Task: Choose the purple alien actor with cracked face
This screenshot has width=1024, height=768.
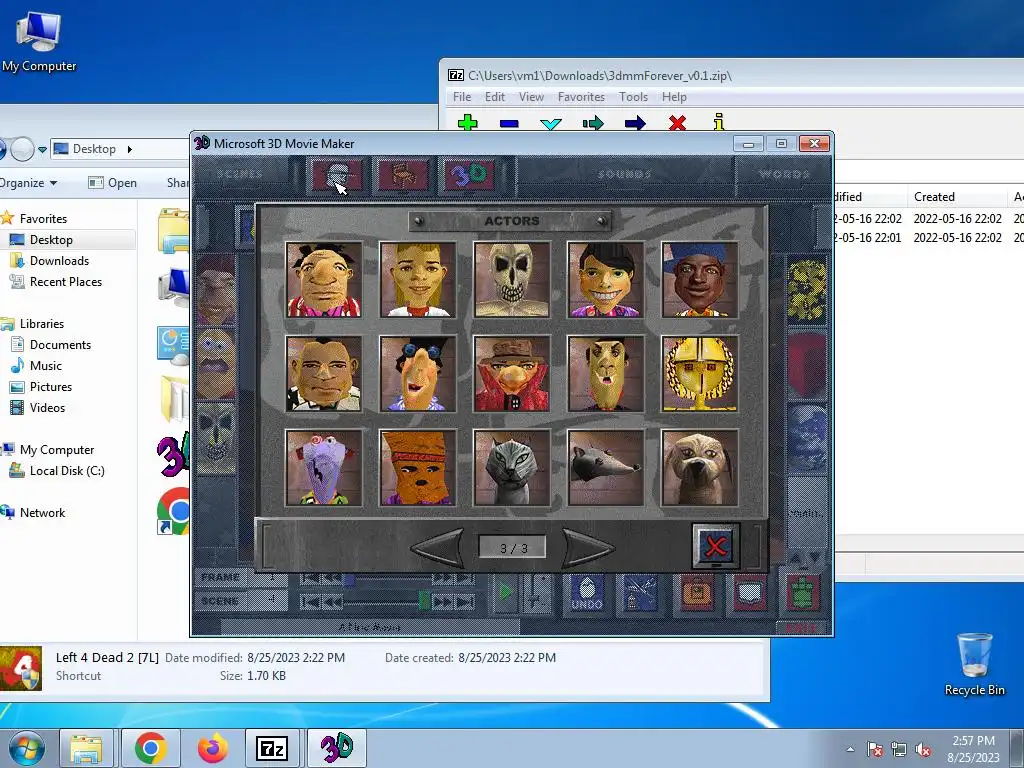Action: 323,468
